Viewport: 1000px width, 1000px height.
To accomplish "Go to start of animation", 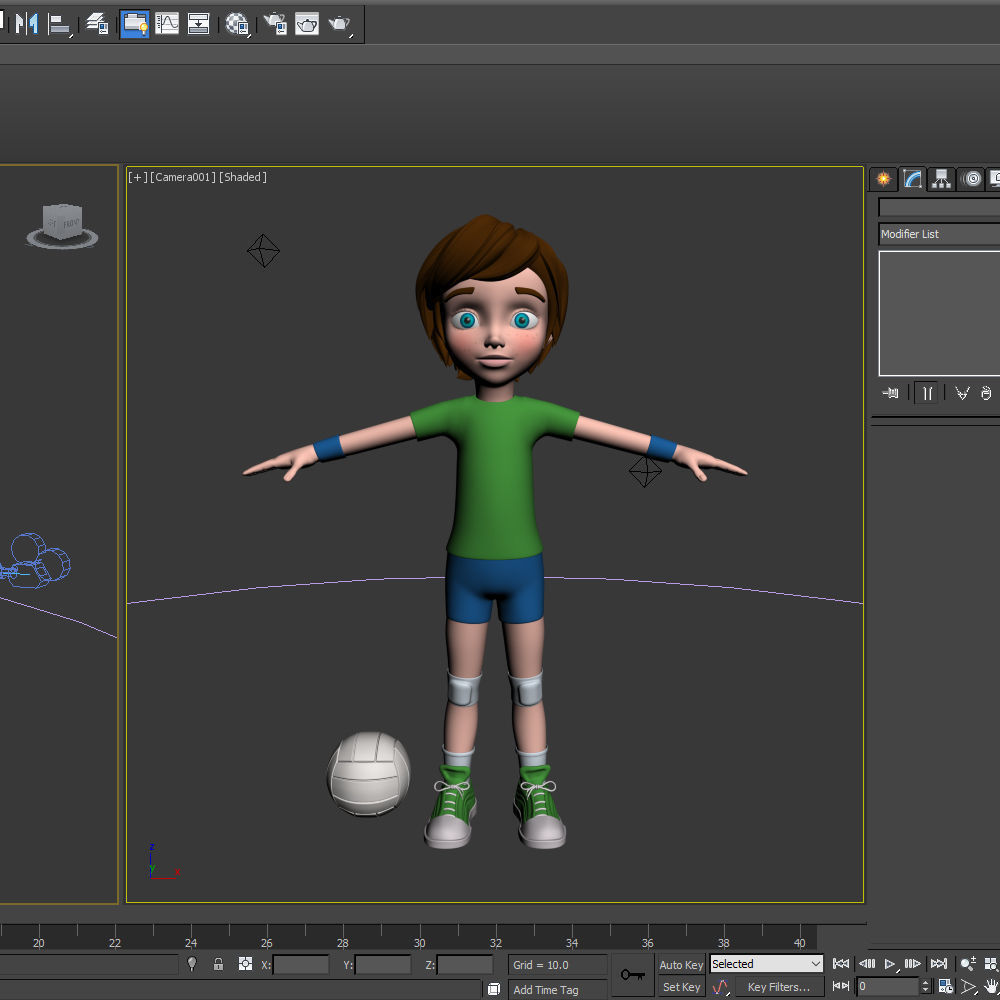I will pyautogui.click(x=841, y=964).
